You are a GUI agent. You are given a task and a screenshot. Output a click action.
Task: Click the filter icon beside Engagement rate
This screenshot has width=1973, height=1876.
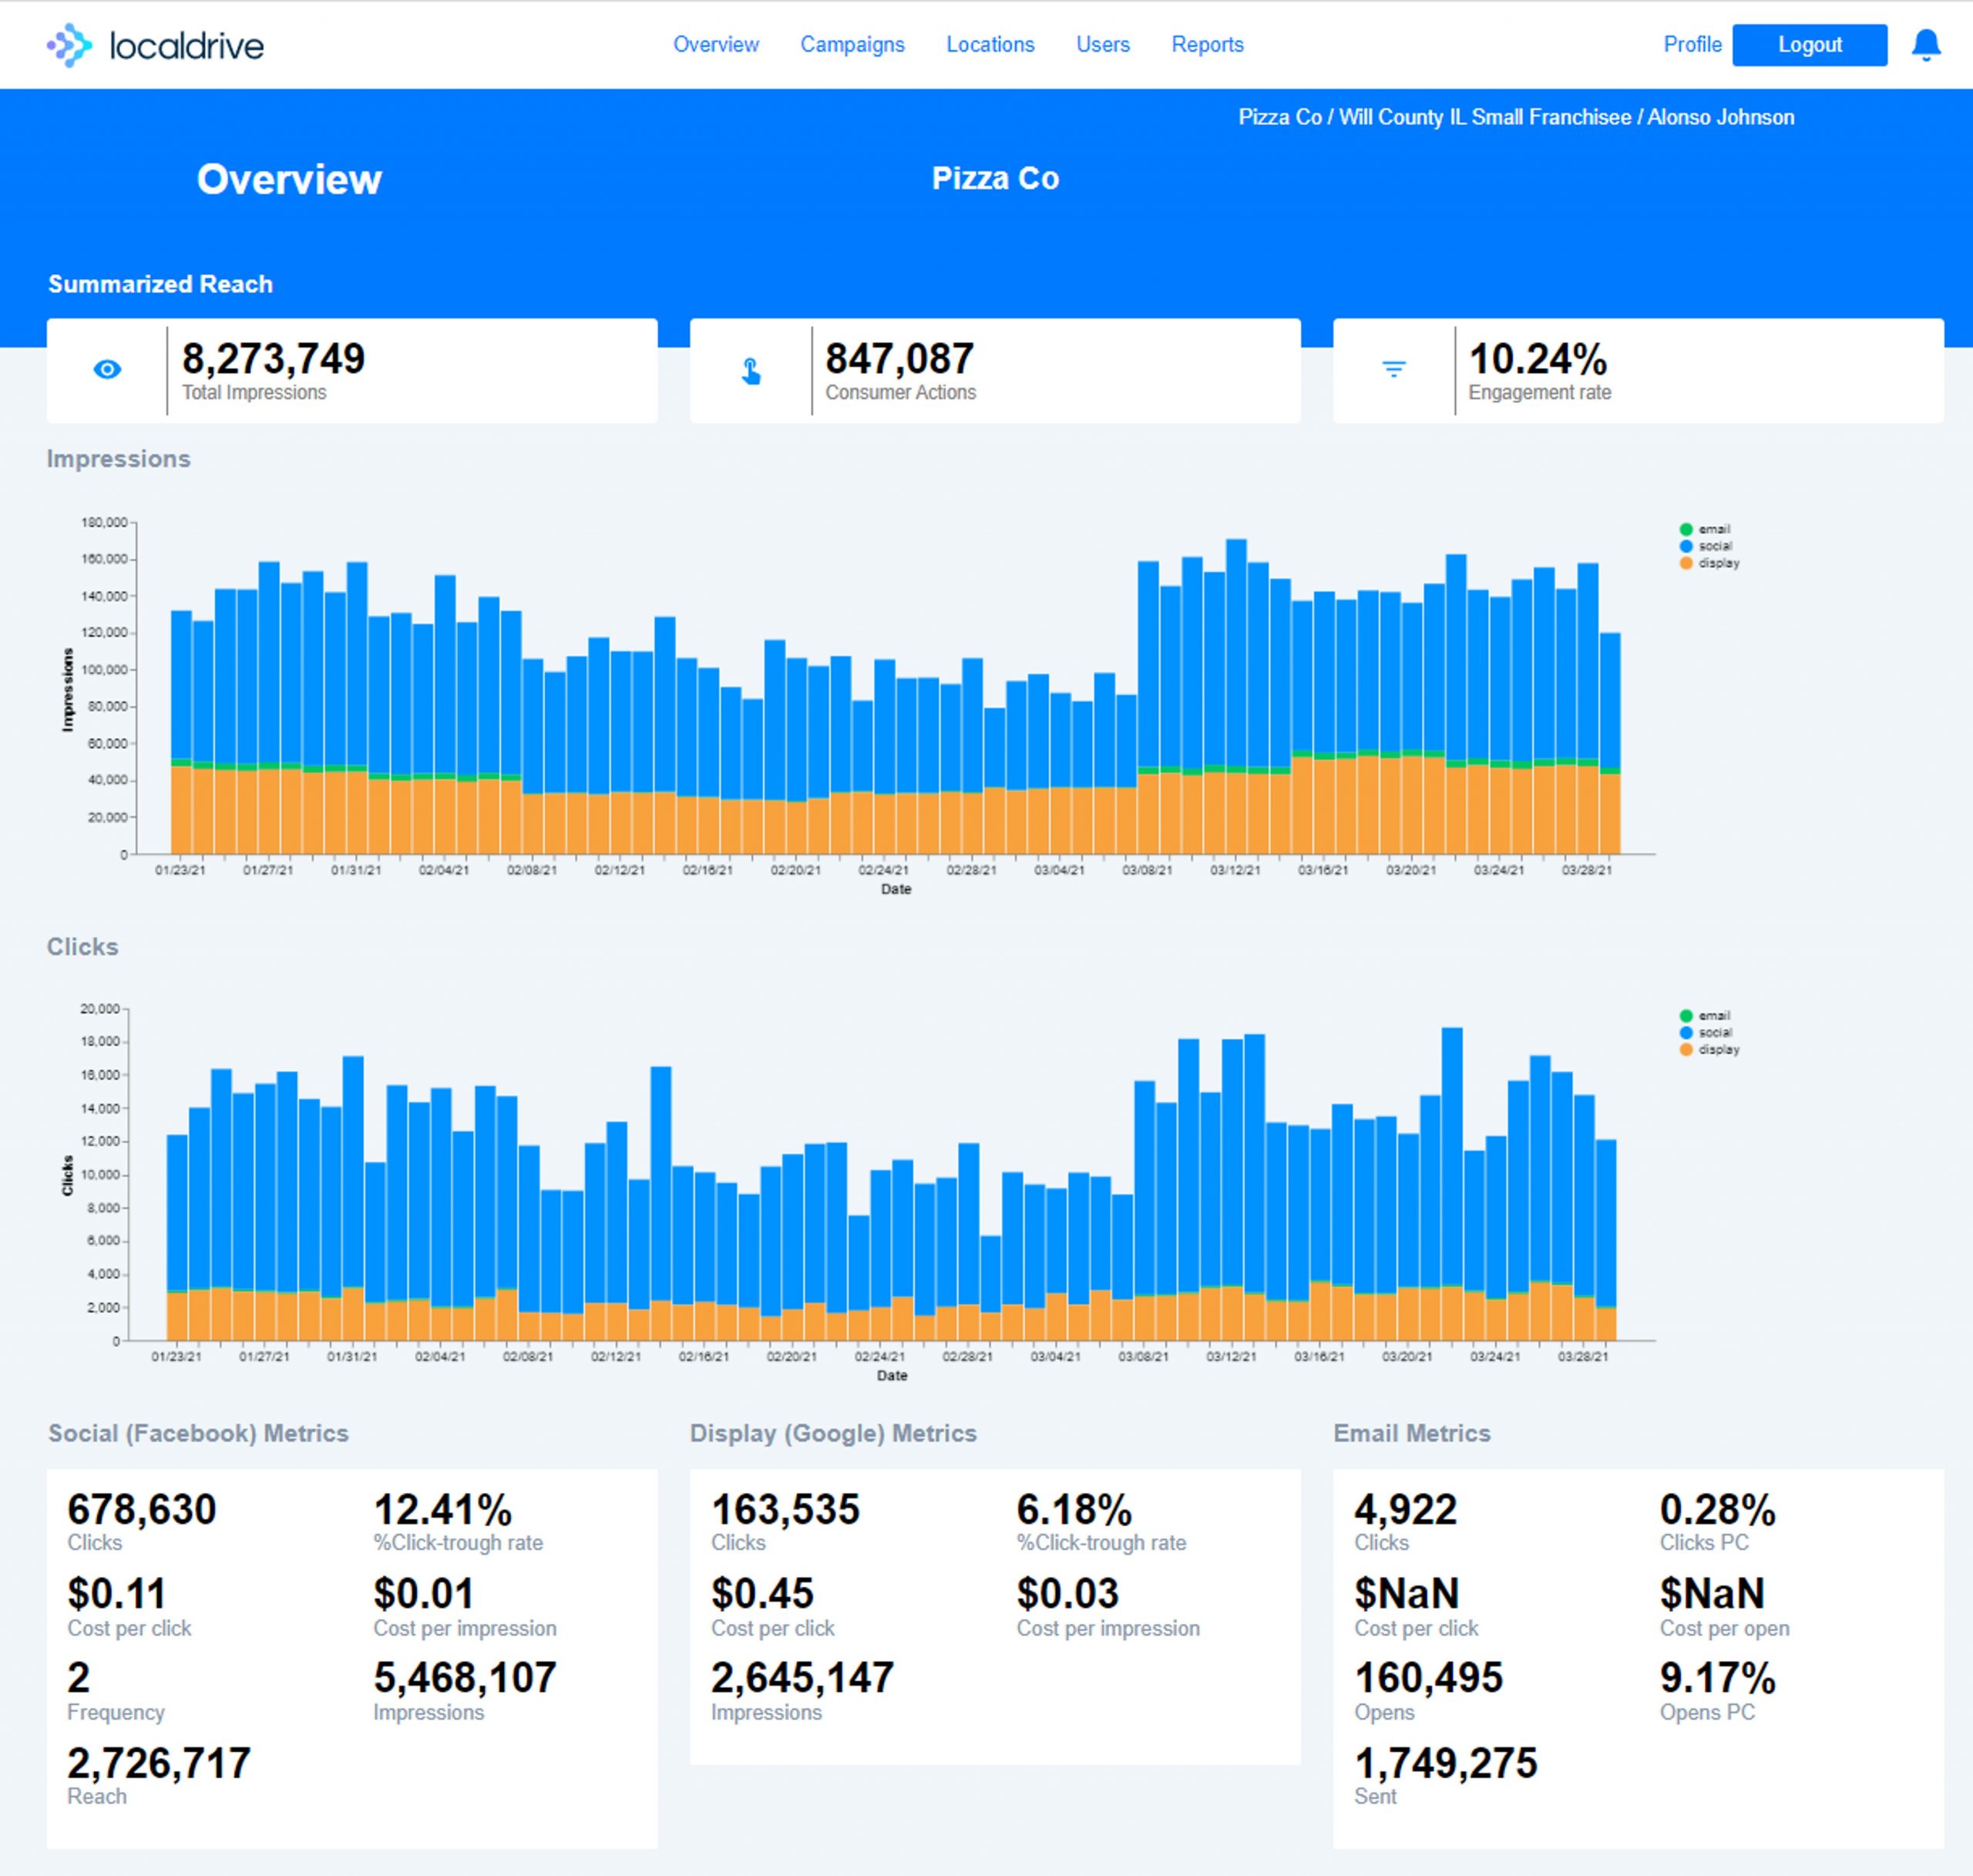(1393, 369)
